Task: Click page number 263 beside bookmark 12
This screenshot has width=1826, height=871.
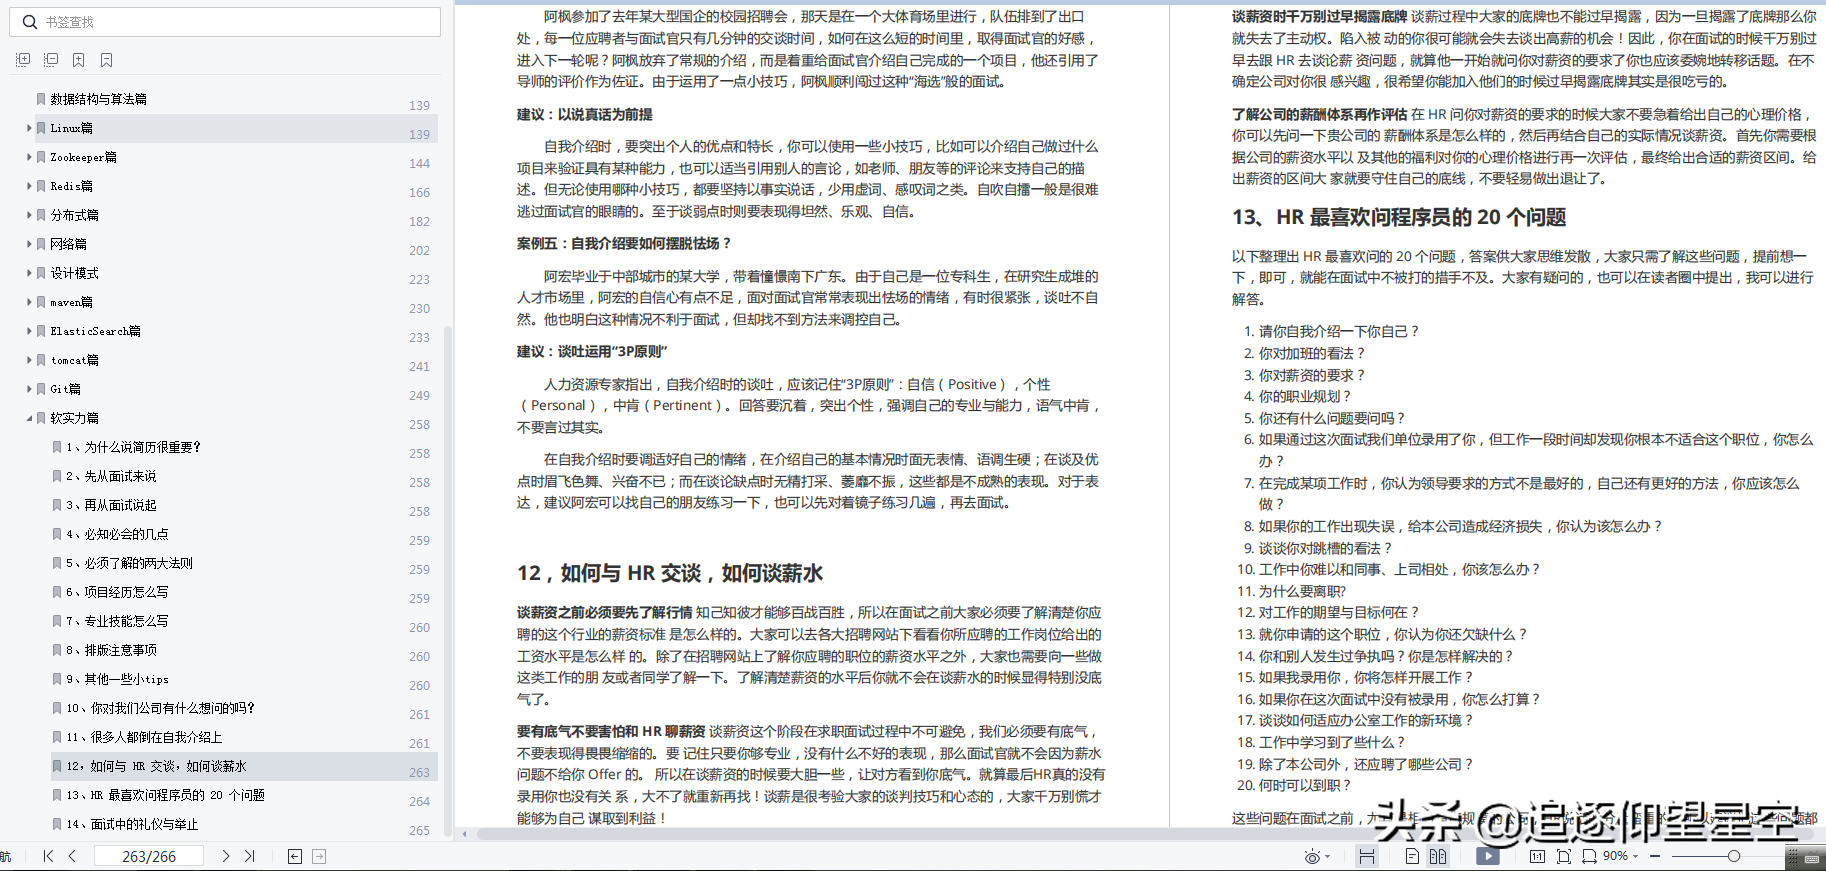Action: (x=420, y=773)
